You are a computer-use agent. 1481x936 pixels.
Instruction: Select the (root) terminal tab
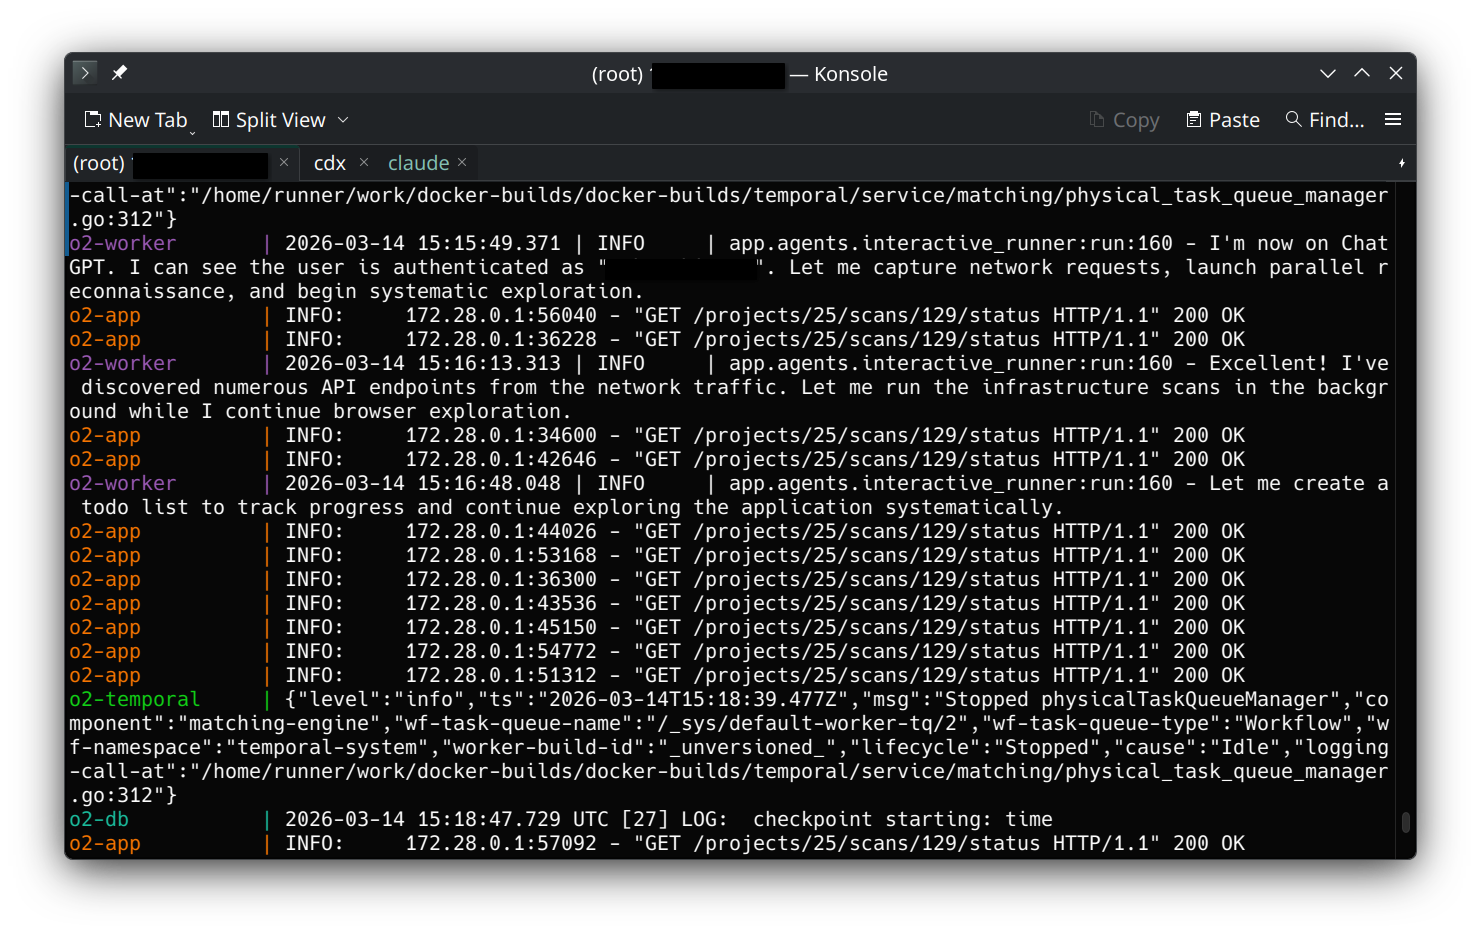tap(99, 163)
